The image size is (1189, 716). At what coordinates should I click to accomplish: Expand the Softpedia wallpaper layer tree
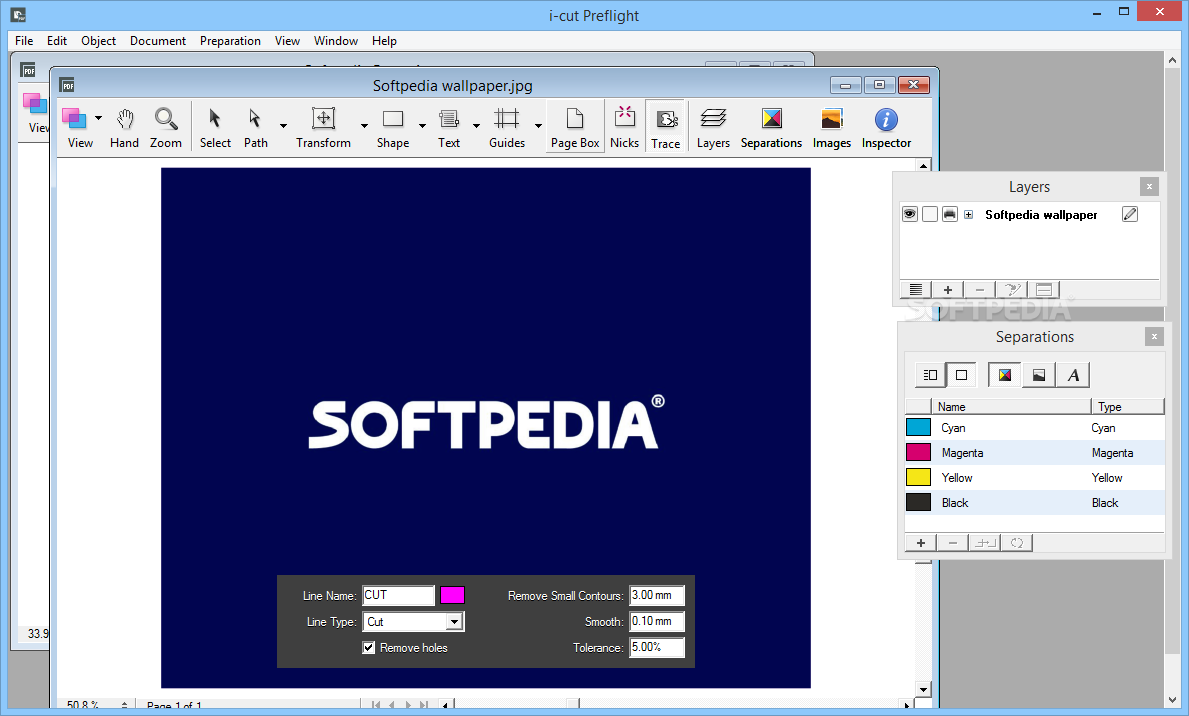tap(968, 215)
